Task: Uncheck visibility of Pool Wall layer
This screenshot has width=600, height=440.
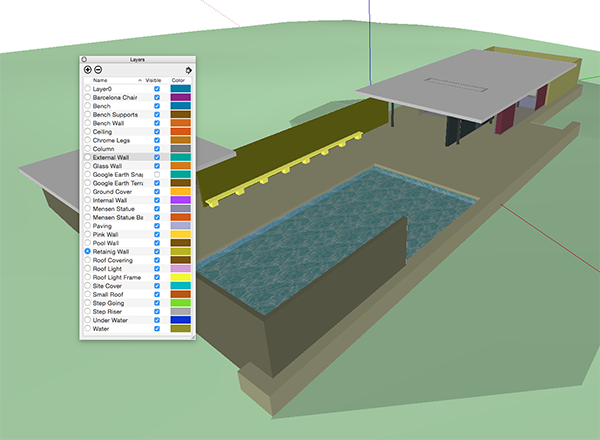Action: [x=157, y=243]
